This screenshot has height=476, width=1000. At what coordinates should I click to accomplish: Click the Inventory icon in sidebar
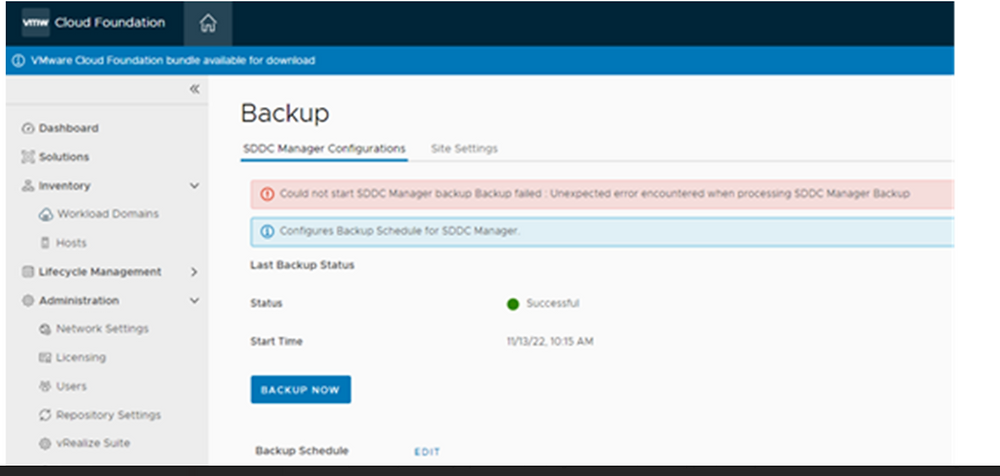point(27,186)
